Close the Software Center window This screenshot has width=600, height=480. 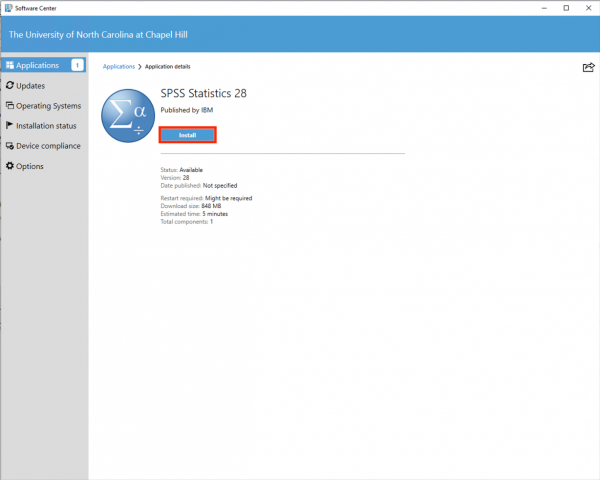coord(589,8)
